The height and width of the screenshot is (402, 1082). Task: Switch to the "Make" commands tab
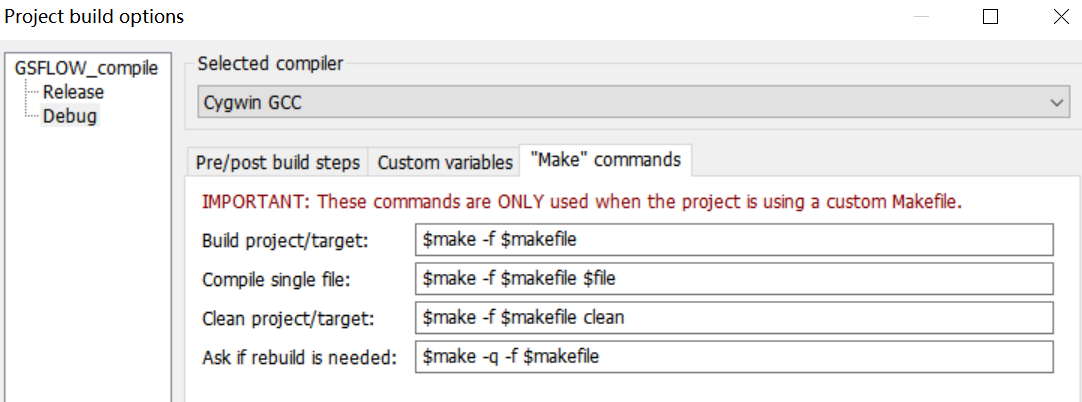606,160
